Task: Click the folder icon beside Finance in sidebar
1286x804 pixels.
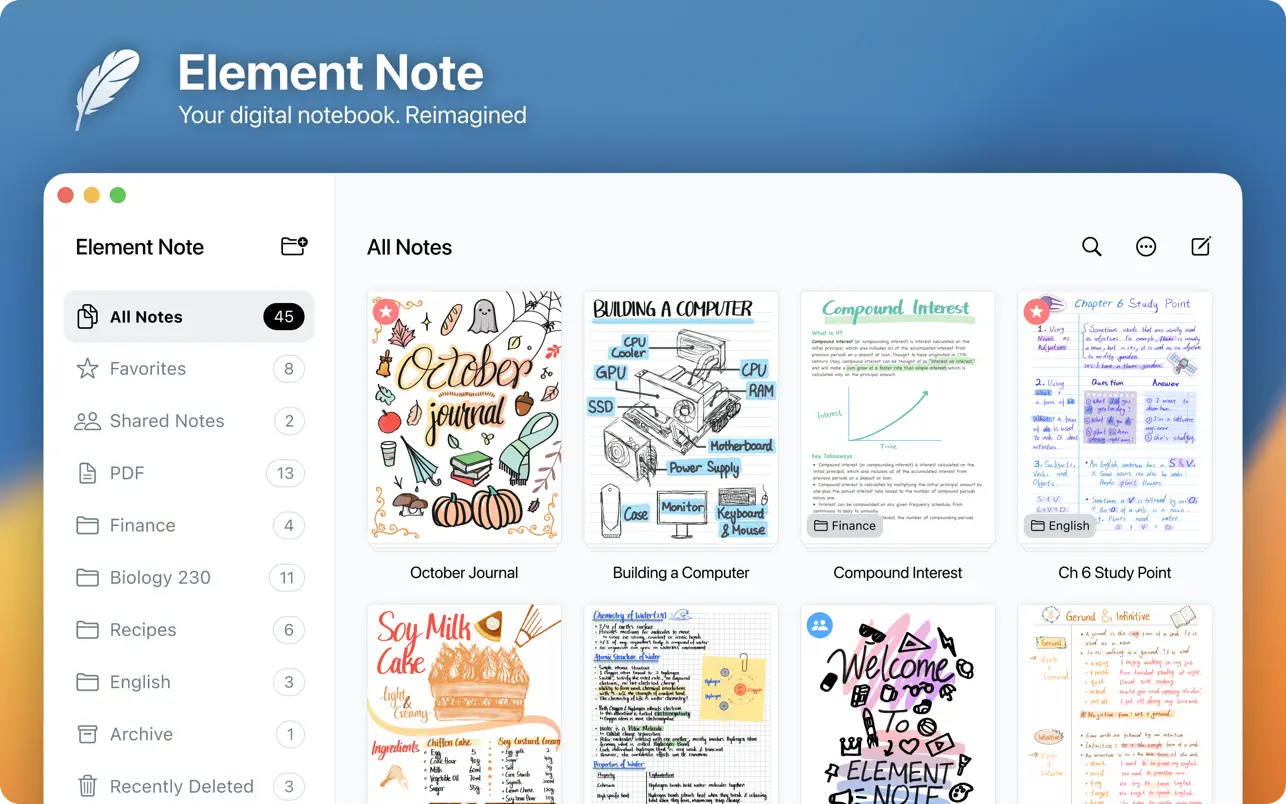Action: tap(88, 525)
